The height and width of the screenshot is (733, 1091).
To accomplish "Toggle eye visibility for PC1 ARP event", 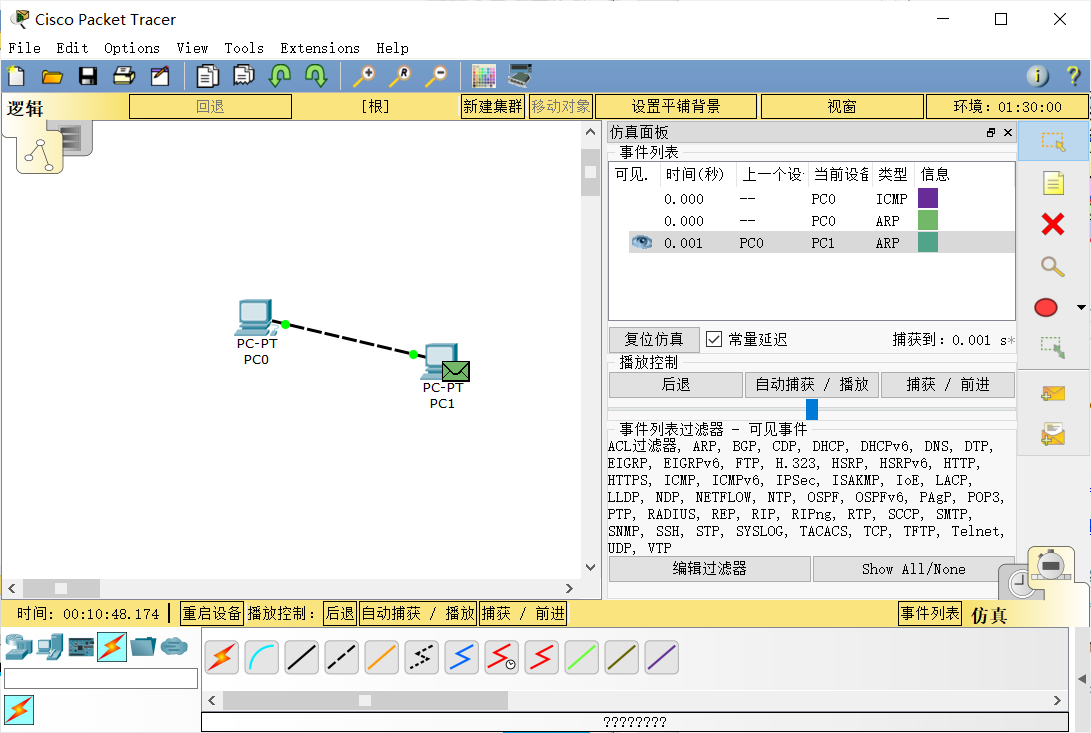I will click(642, 242).
